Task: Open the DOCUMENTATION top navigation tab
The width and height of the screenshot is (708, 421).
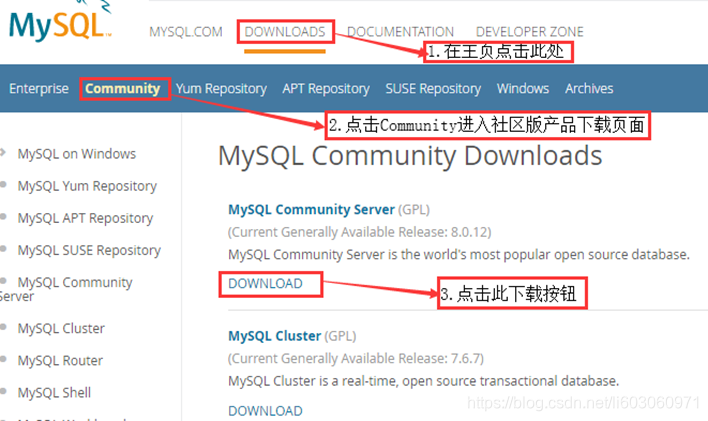Action: pyautogui.click(x=400, y=32)
